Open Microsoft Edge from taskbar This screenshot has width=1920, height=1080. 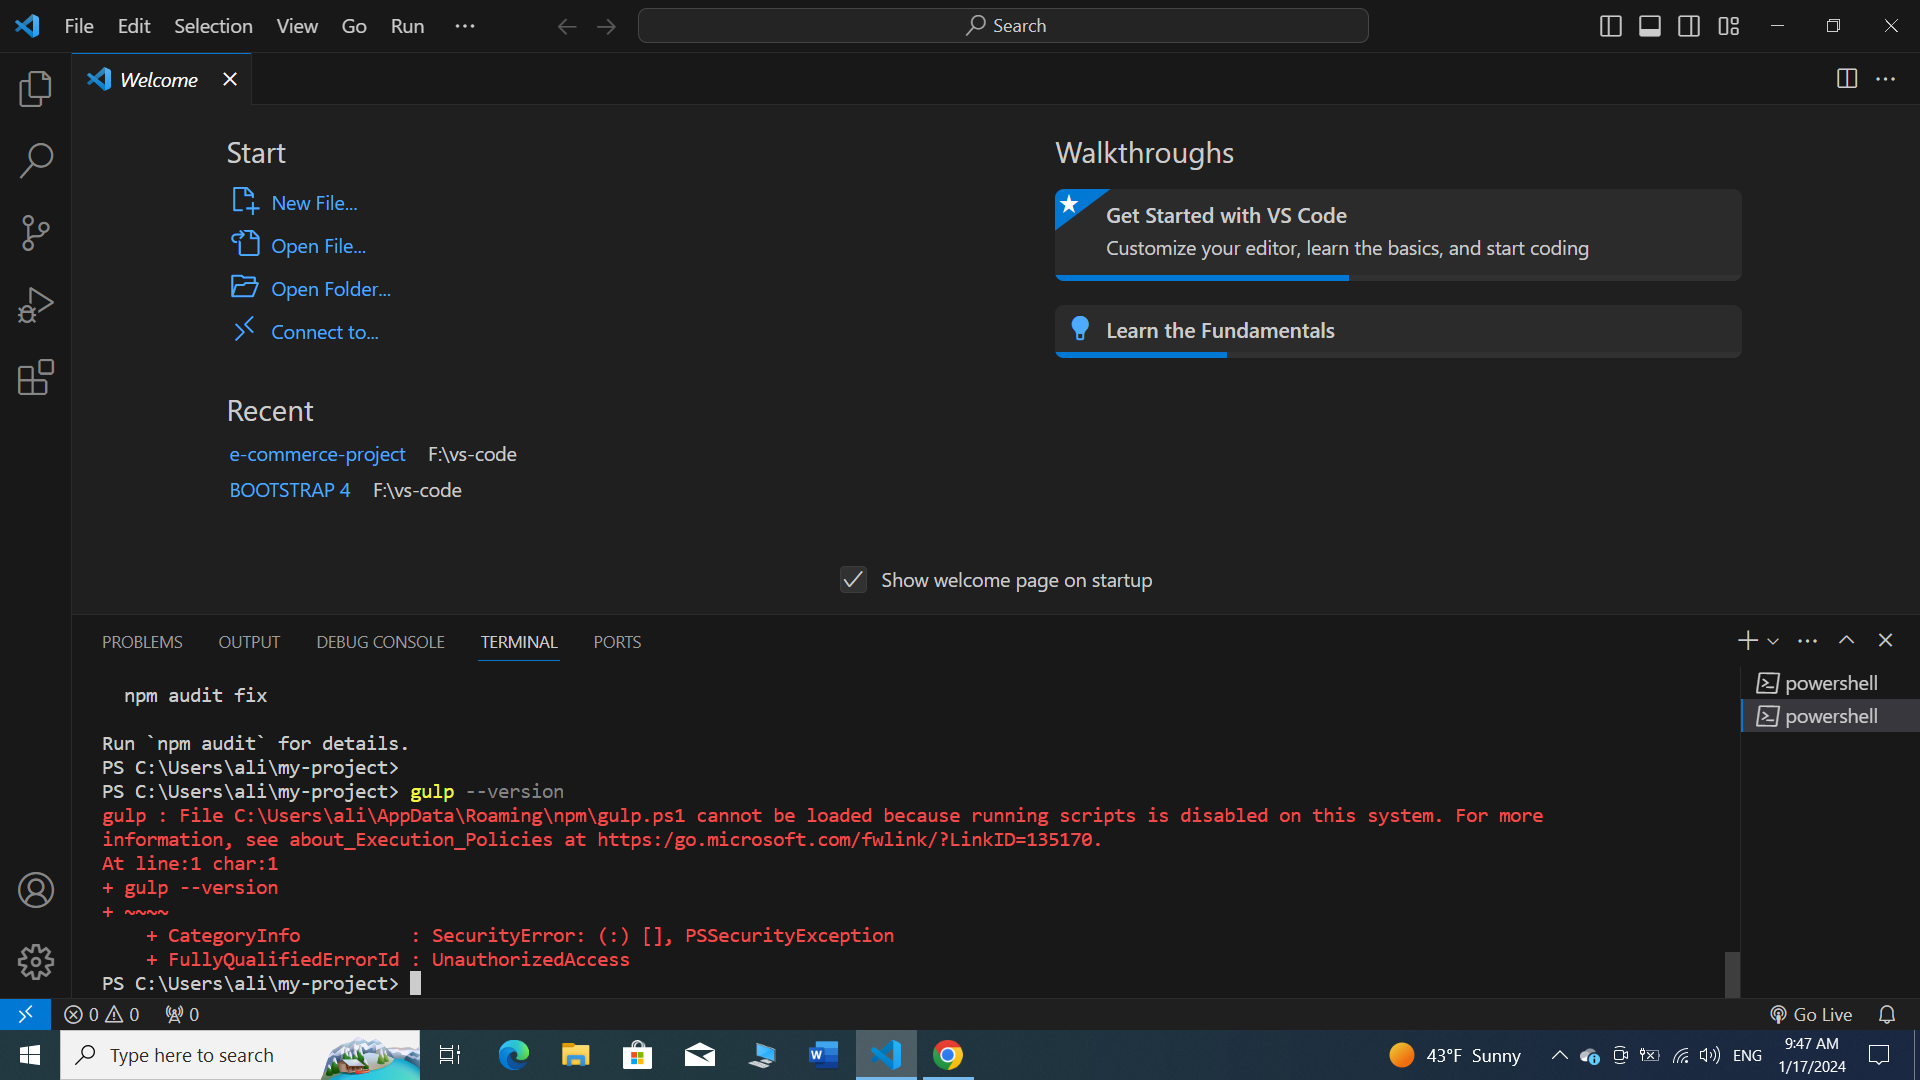tap(514, 1055)
